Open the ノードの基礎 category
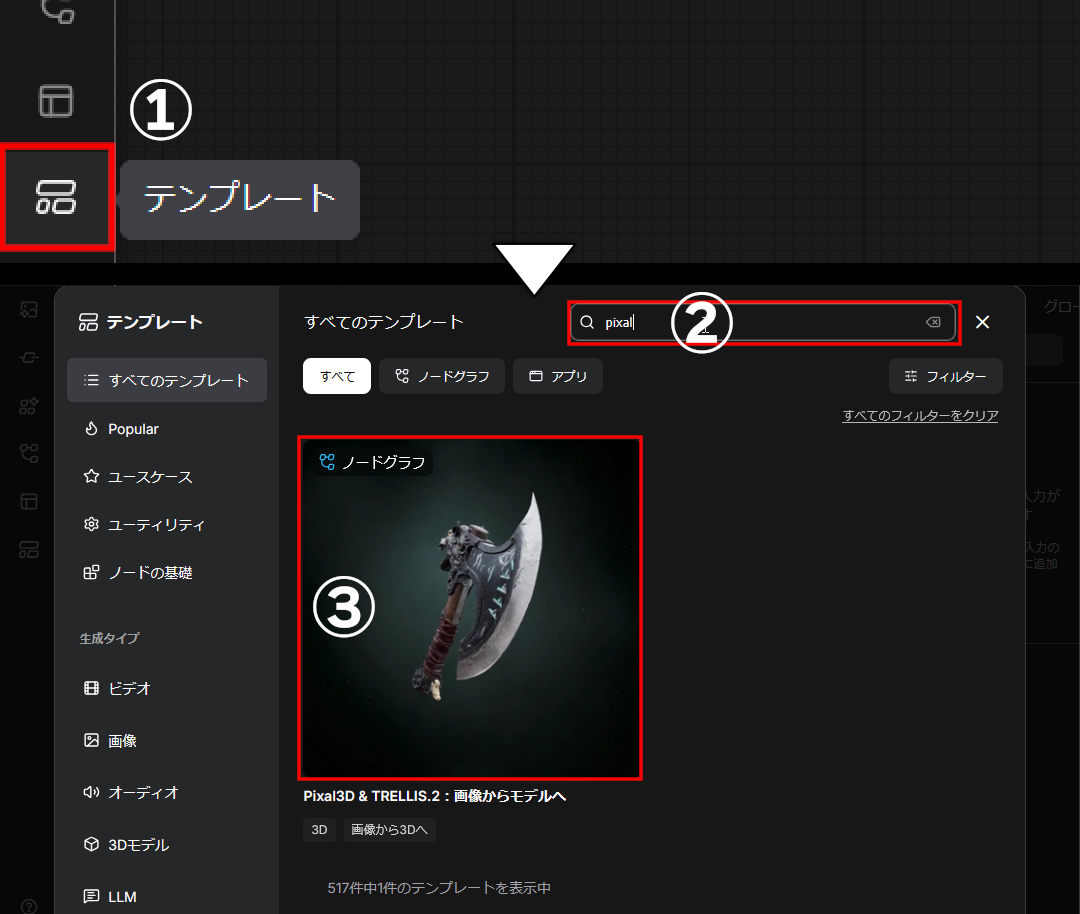The height and width of the screenshot is (914, 1080). 167,572
